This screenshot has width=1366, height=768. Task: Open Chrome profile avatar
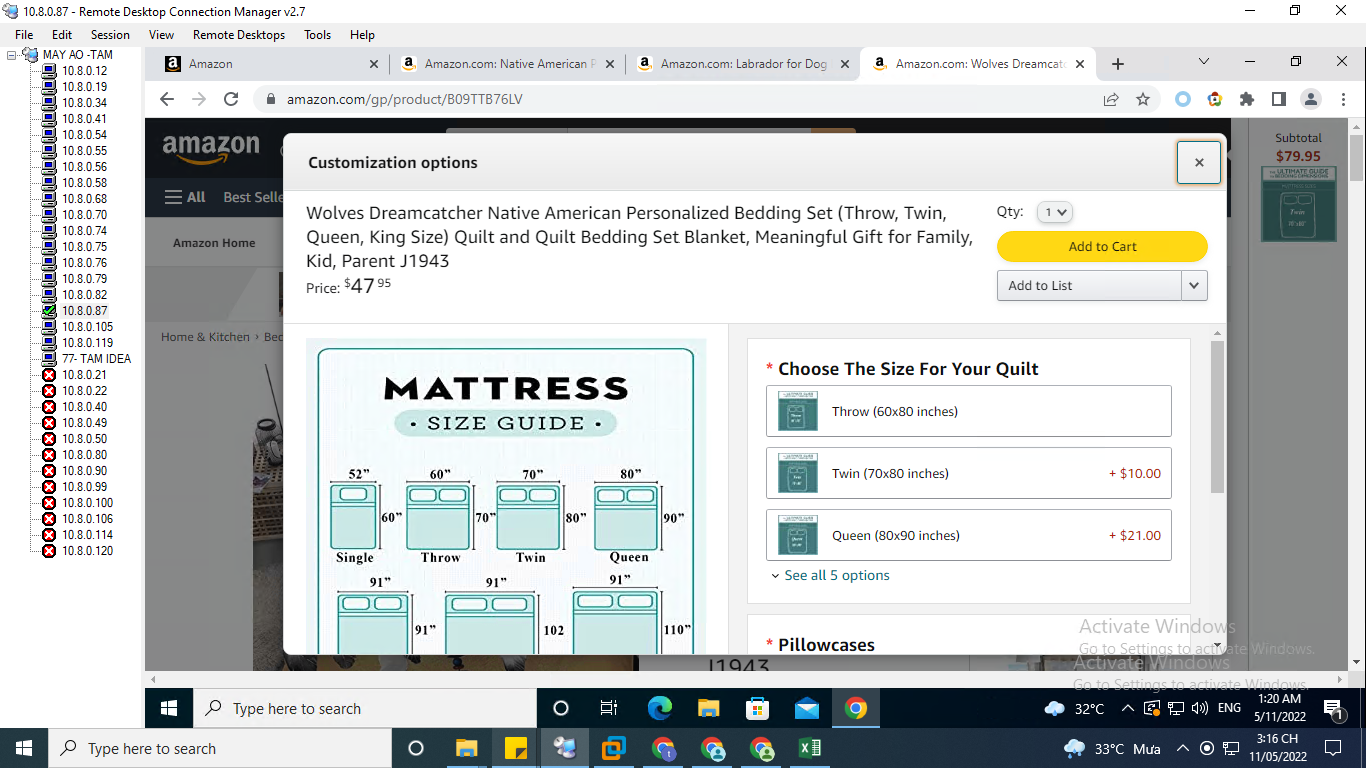point(1310,99)
